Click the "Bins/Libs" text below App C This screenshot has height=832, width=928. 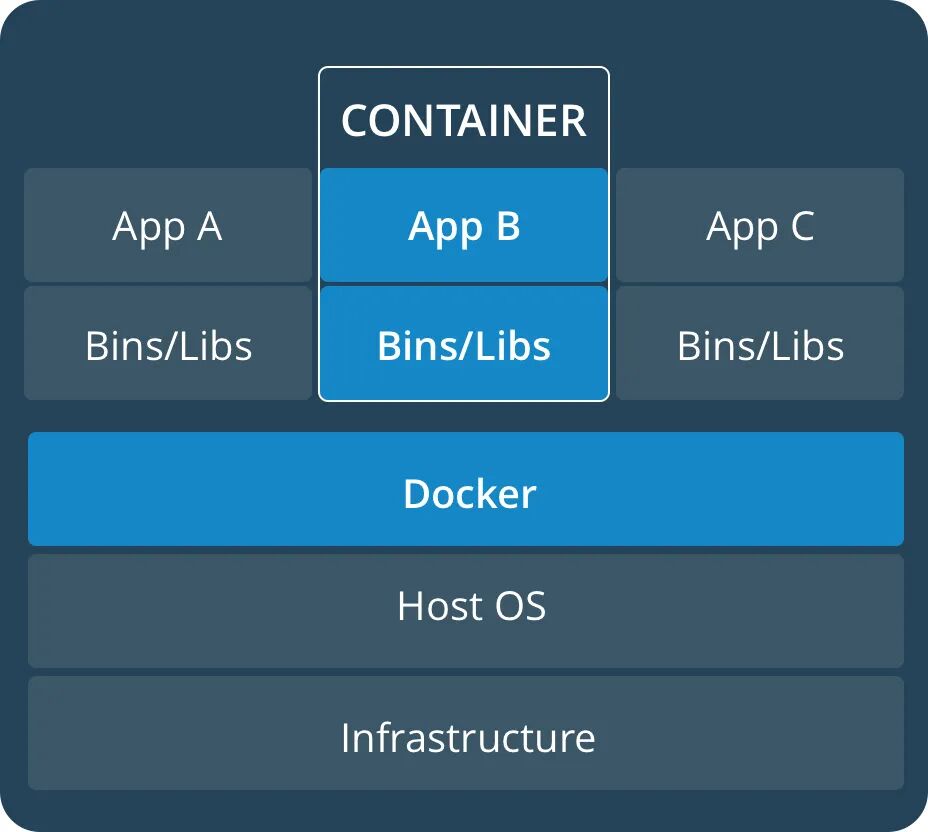[x=760, y=346]
